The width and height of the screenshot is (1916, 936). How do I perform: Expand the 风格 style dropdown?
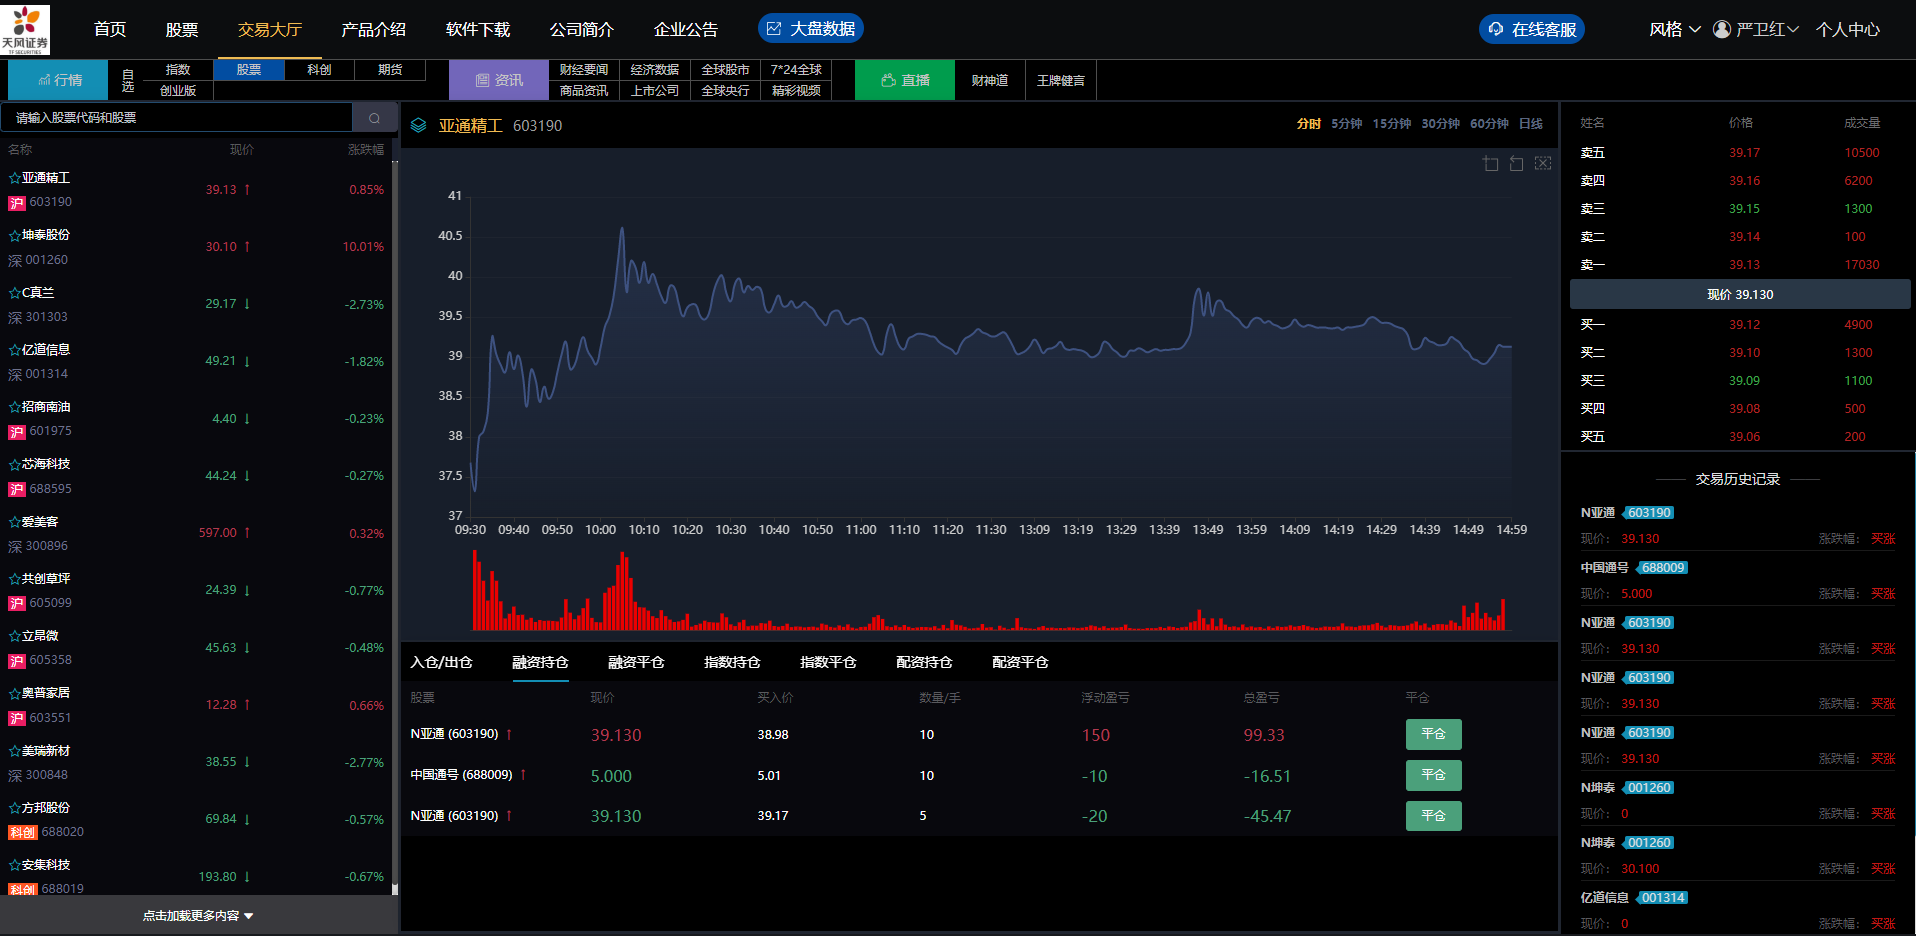click(1674, 29)
